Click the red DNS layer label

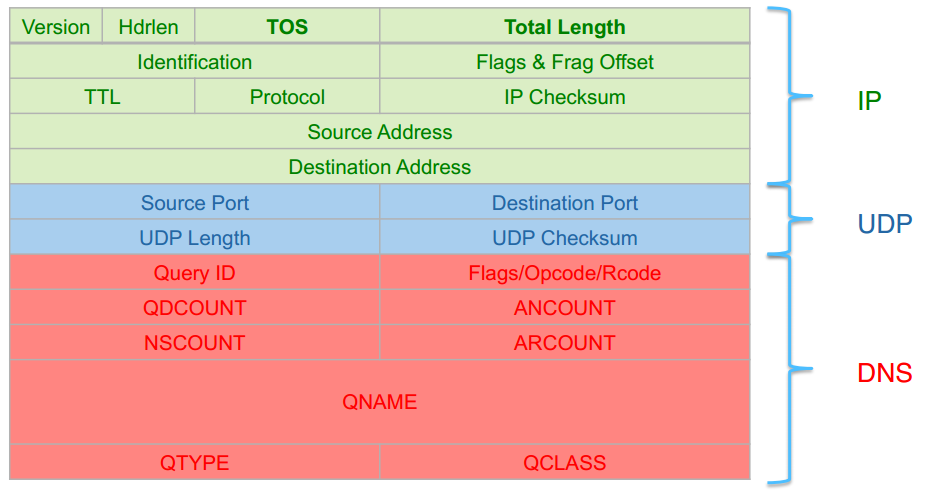(x=884, y=374)
